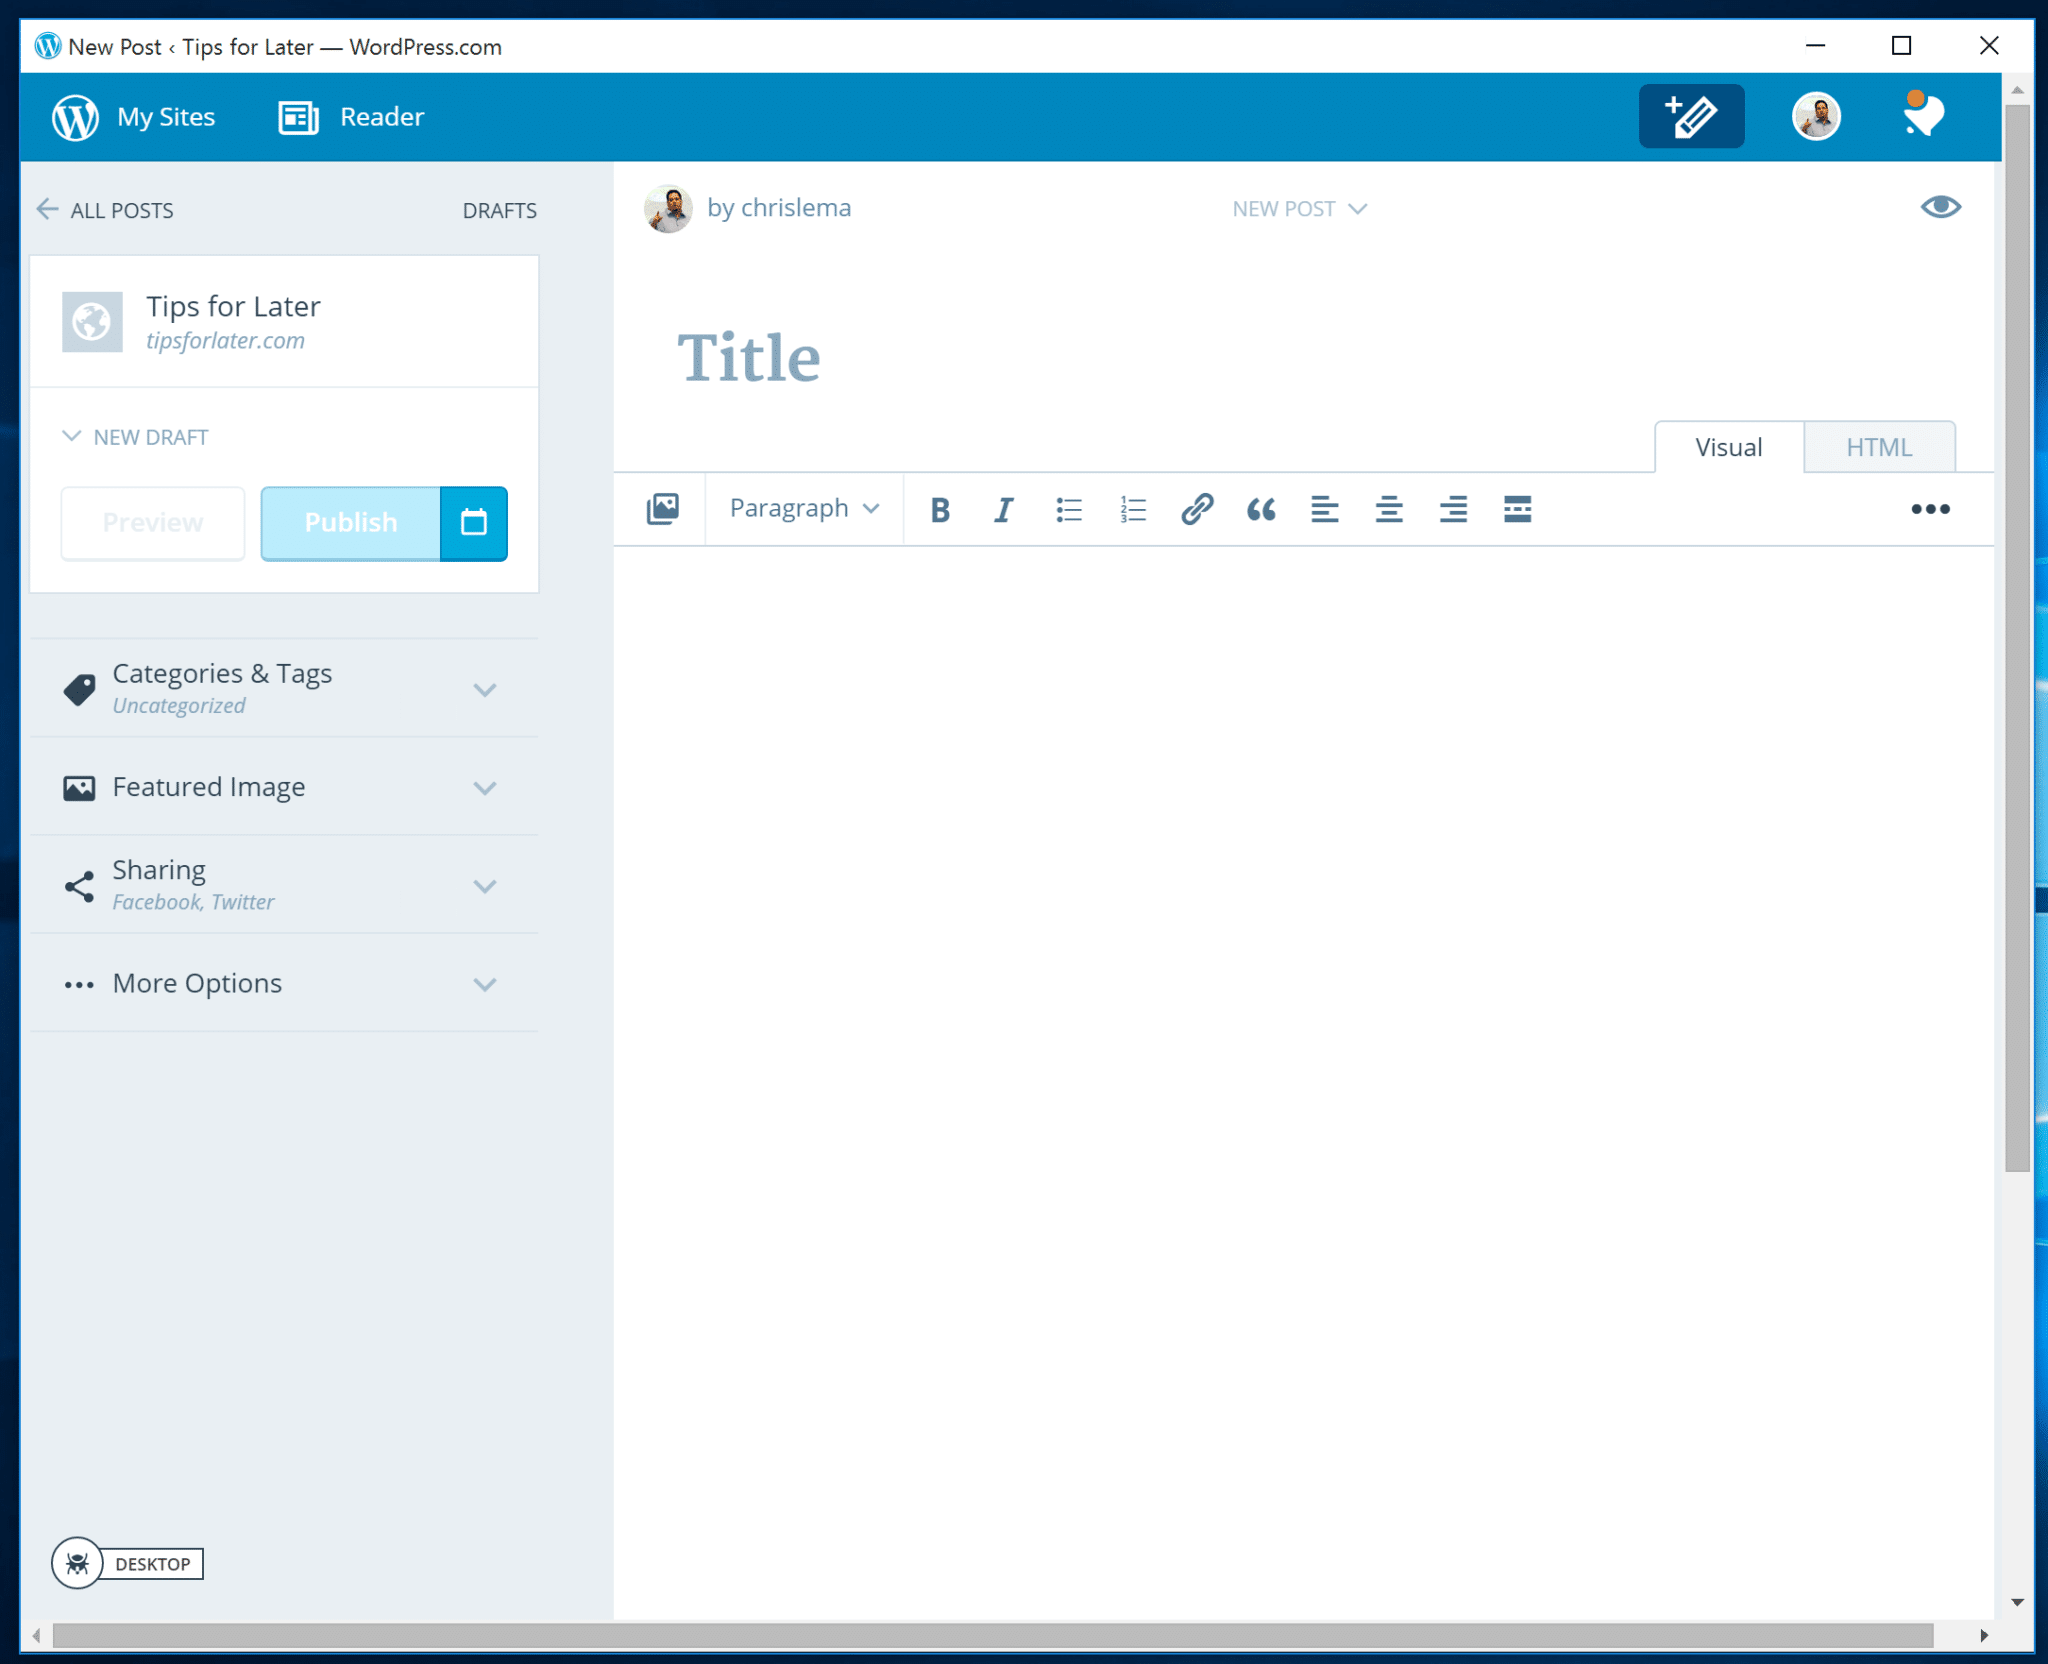This screenshot has width=2048, height=1664.
Task: Toggle bold formatting
Action: coord(939,510)
